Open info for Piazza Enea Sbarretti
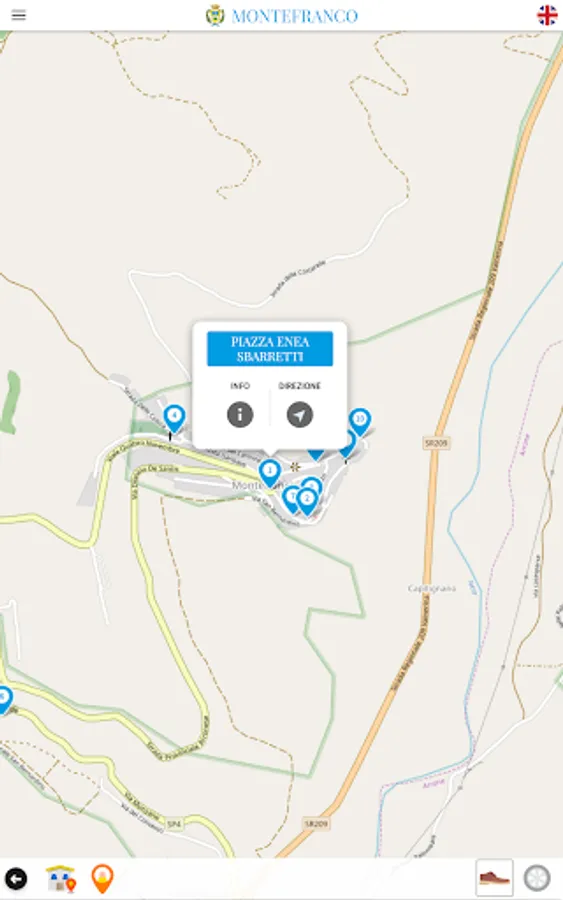Image resolution: width=563 pixels, height=900 pixels. point(240,414)
